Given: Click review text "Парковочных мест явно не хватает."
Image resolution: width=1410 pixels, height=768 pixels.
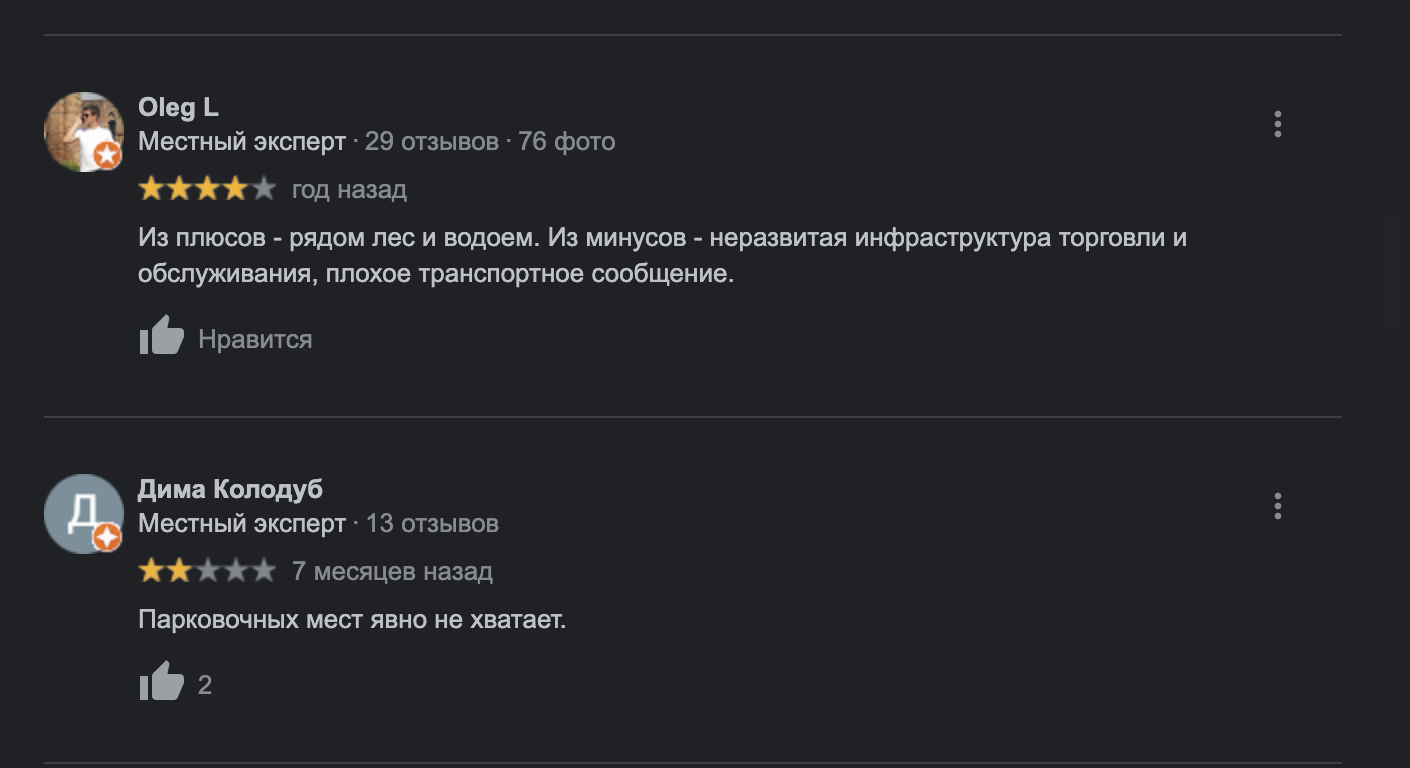Looking at the screenshot, I should [x=352, y=620].
